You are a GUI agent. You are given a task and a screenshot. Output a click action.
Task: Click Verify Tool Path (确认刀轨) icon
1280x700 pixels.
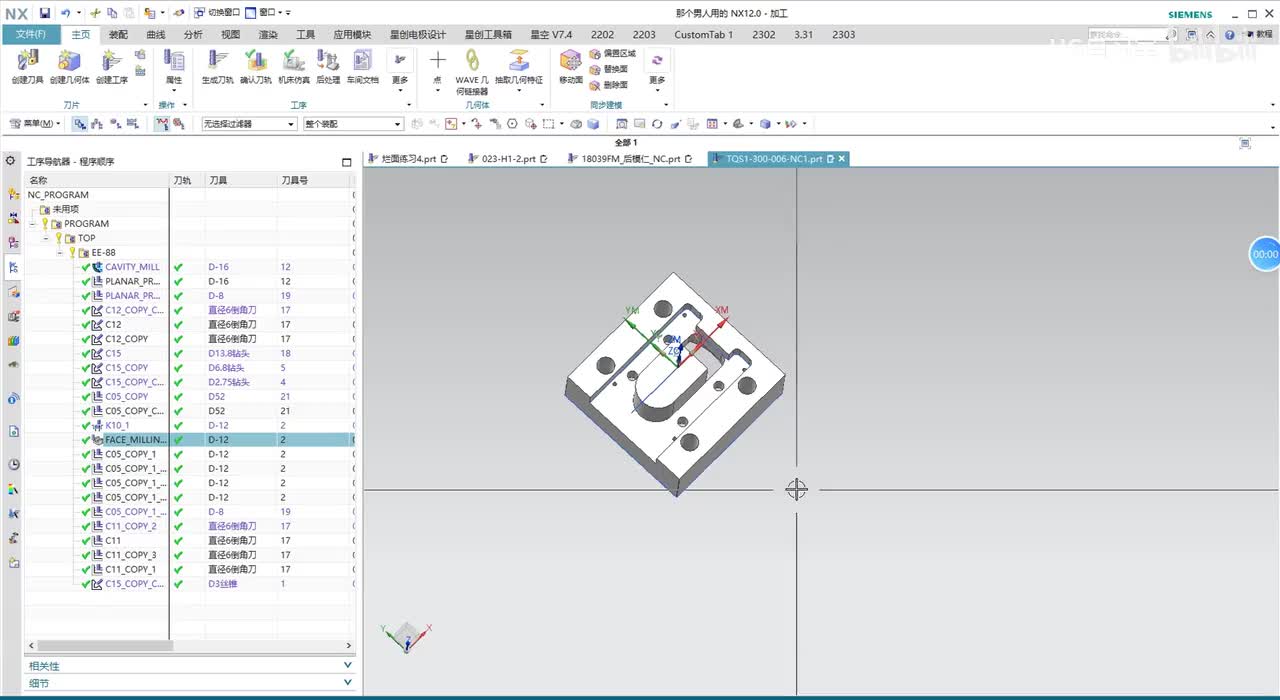tap(255, 62)
